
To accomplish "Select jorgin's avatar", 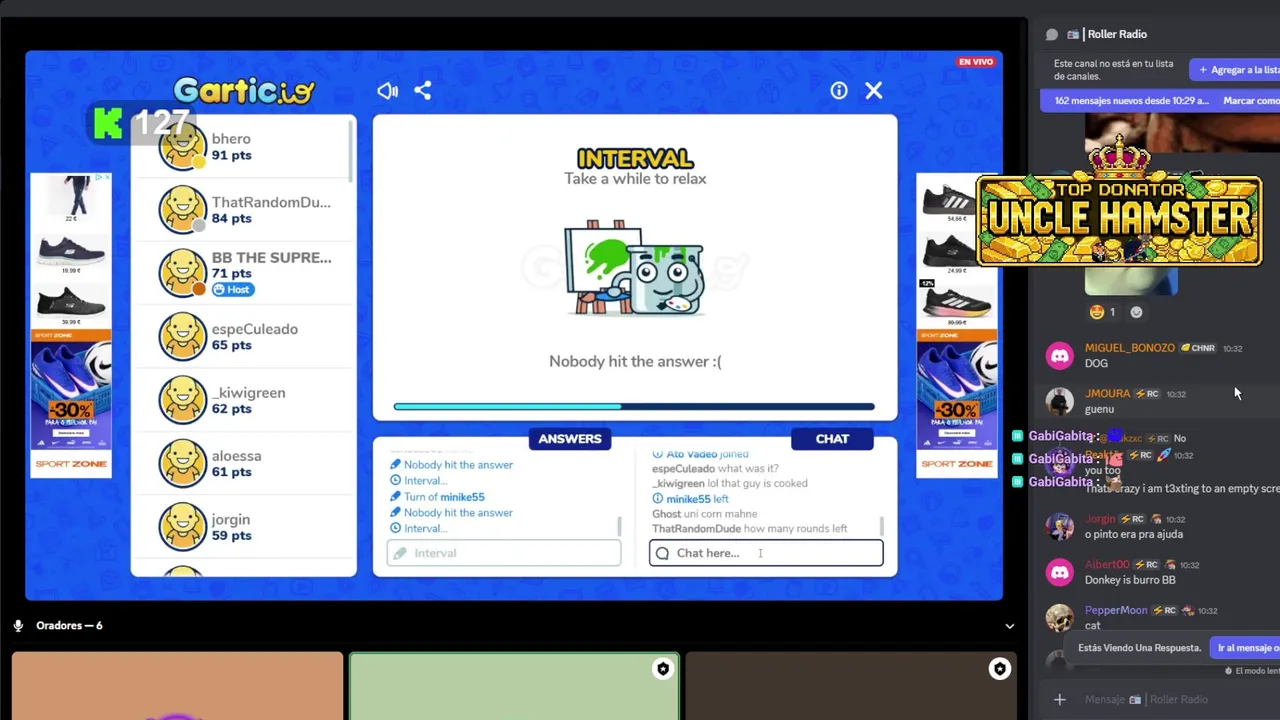I will 183,527.
